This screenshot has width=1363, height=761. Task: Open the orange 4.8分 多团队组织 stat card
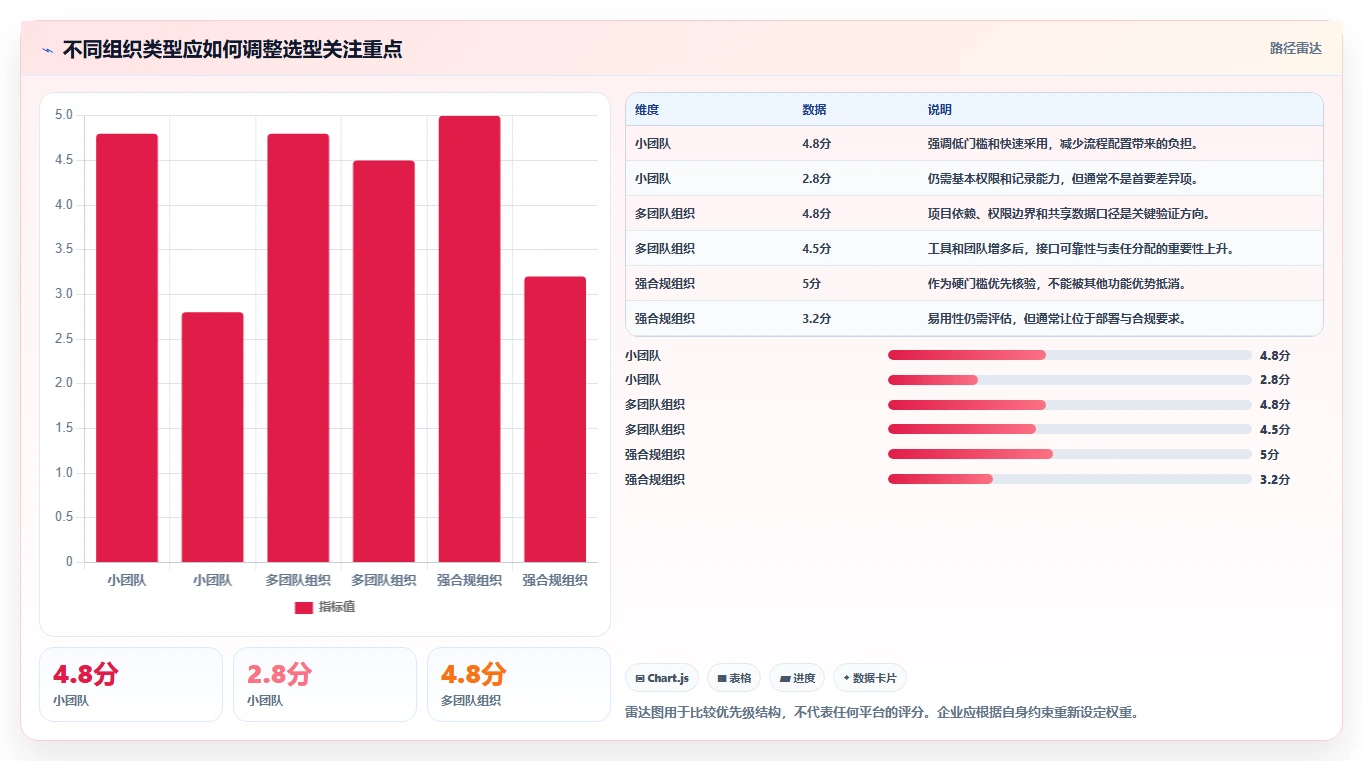[x=519, y=684]
